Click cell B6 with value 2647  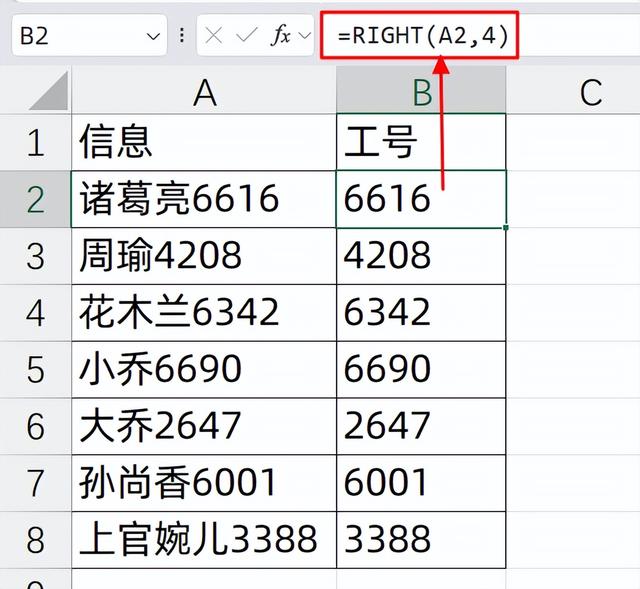421,426
